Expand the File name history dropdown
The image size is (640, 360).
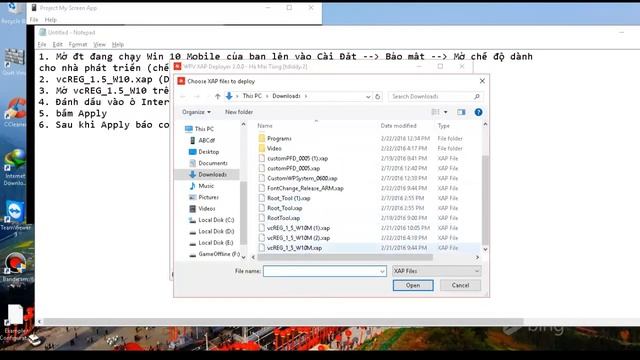click(382, 271)
